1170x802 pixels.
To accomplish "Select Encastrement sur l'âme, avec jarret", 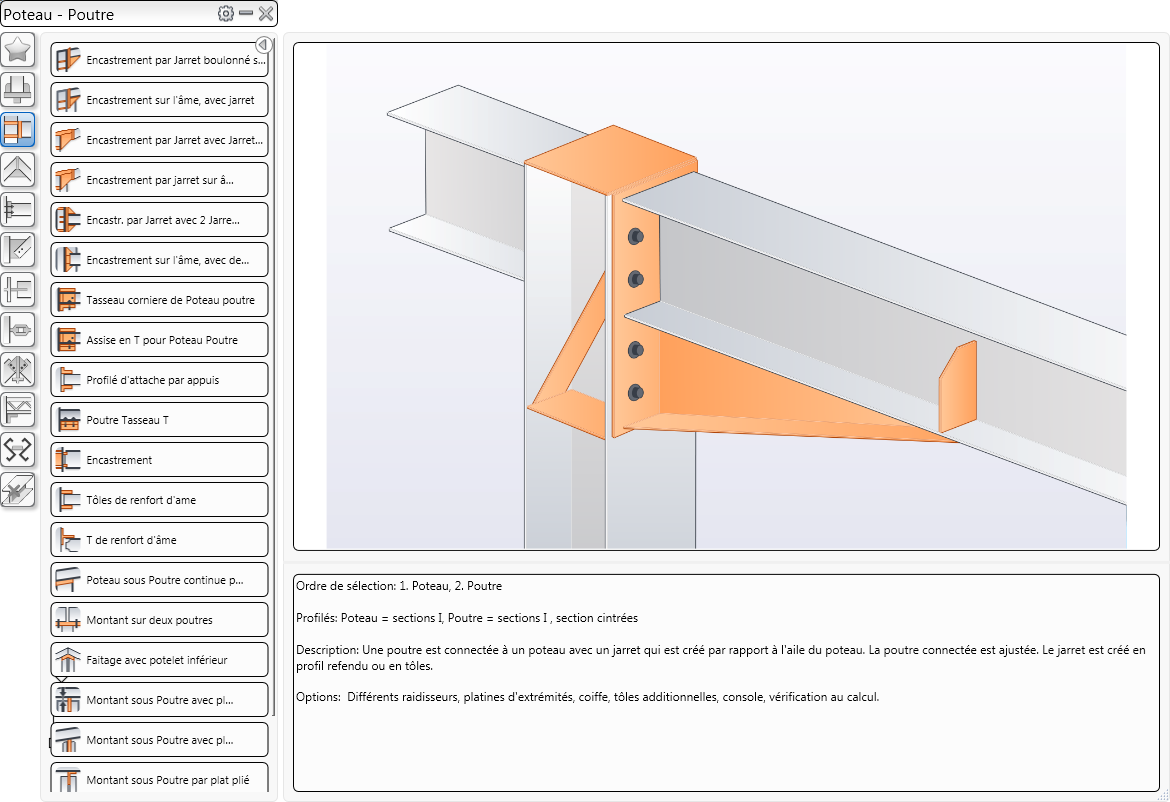I will point(160,100).
